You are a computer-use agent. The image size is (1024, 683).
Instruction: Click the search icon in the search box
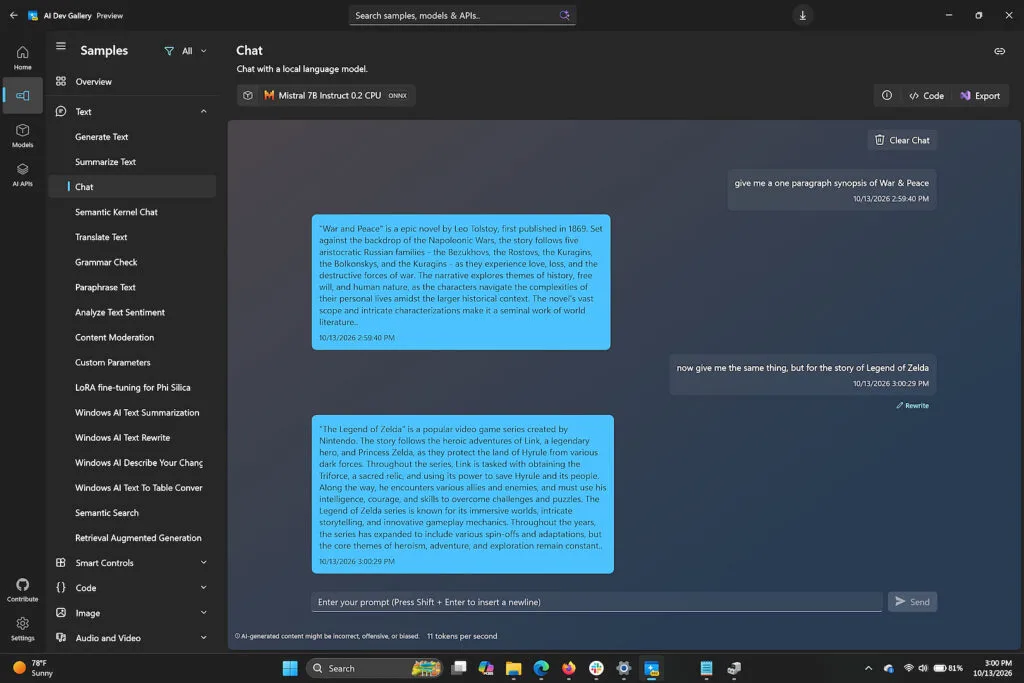click(x=564, y=15)
